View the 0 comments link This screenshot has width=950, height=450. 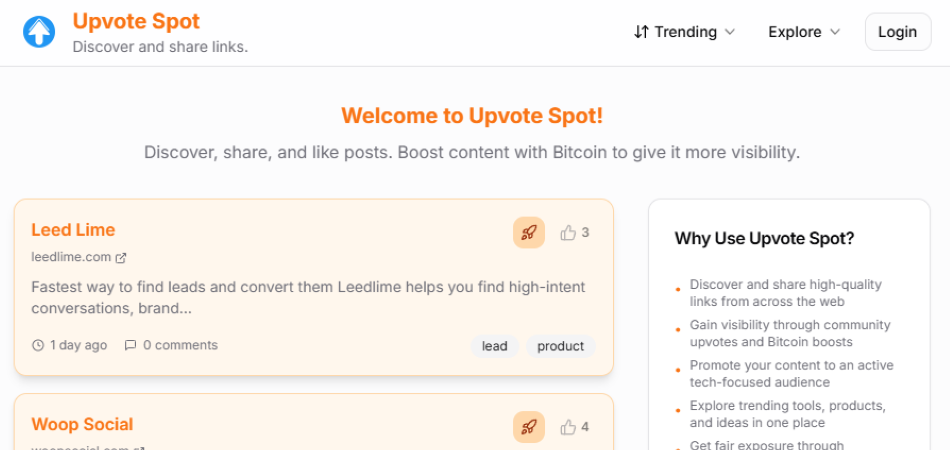tap(180, 345)
